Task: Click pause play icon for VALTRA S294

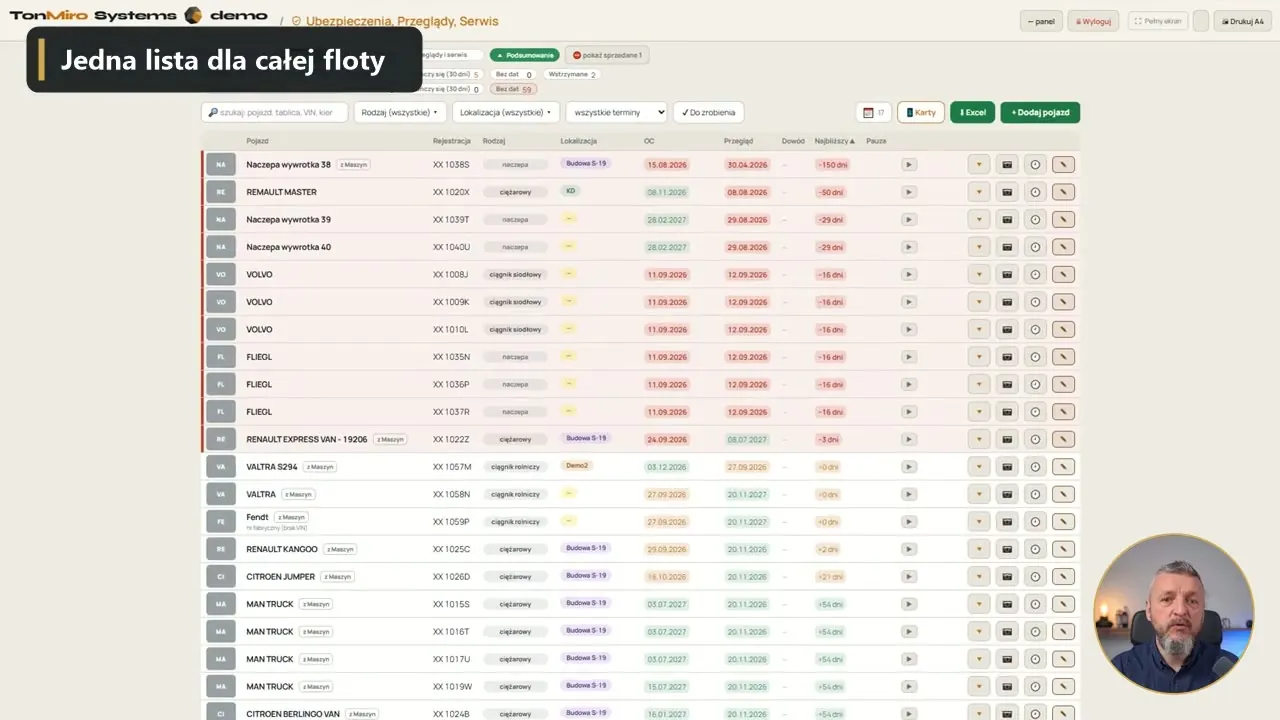Action: [908, 467]
